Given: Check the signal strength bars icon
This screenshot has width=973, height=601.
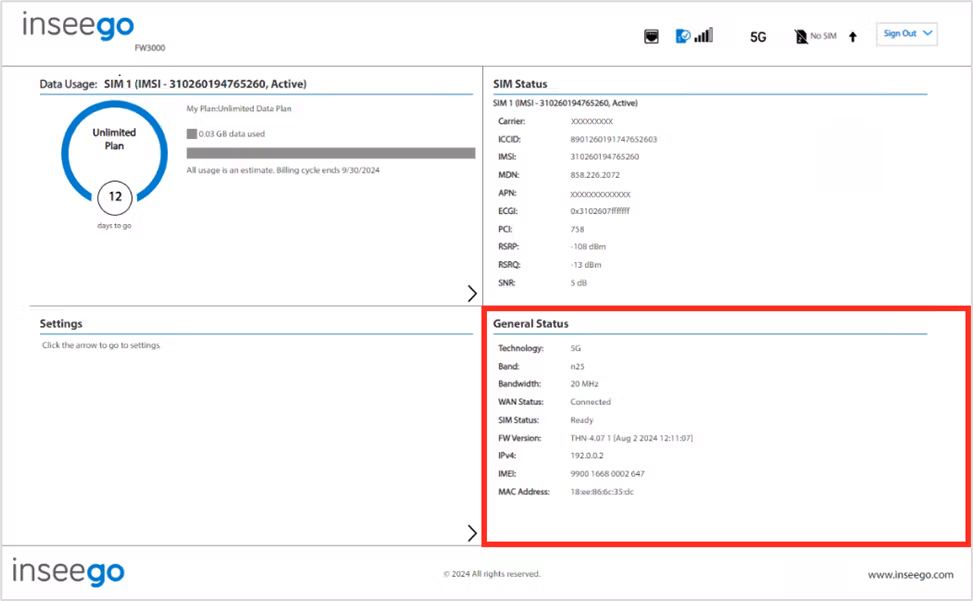Looking at the screenshot, I should (704, 35).
